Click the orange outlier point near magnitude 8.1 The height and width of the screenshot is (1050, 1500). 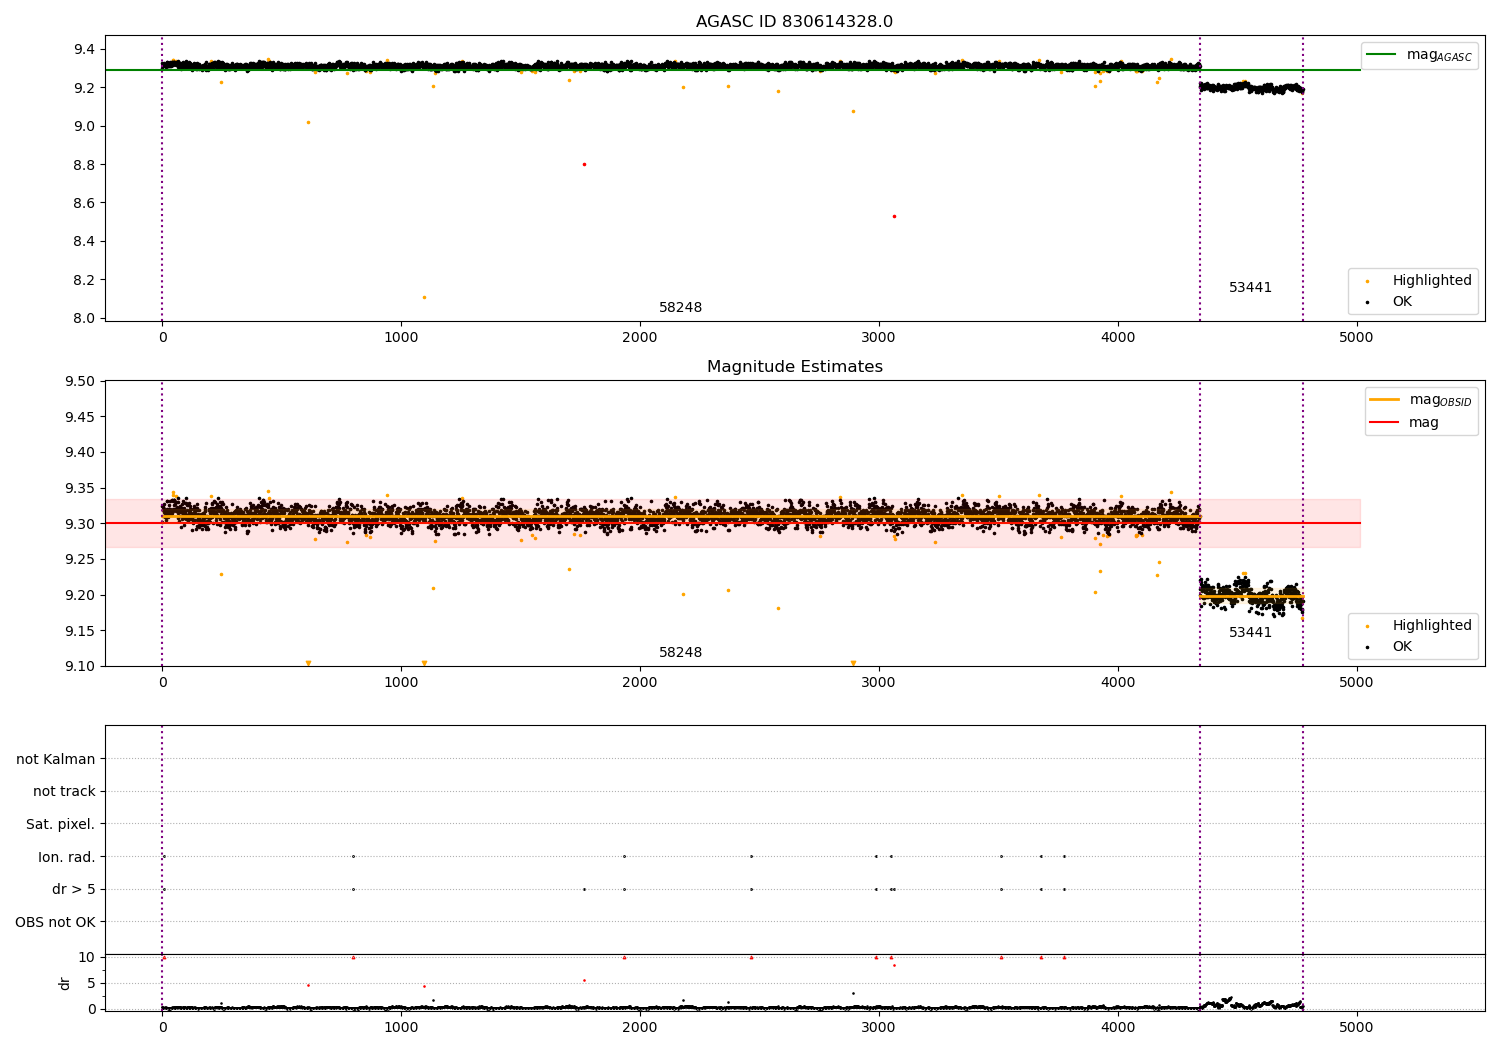424,297
